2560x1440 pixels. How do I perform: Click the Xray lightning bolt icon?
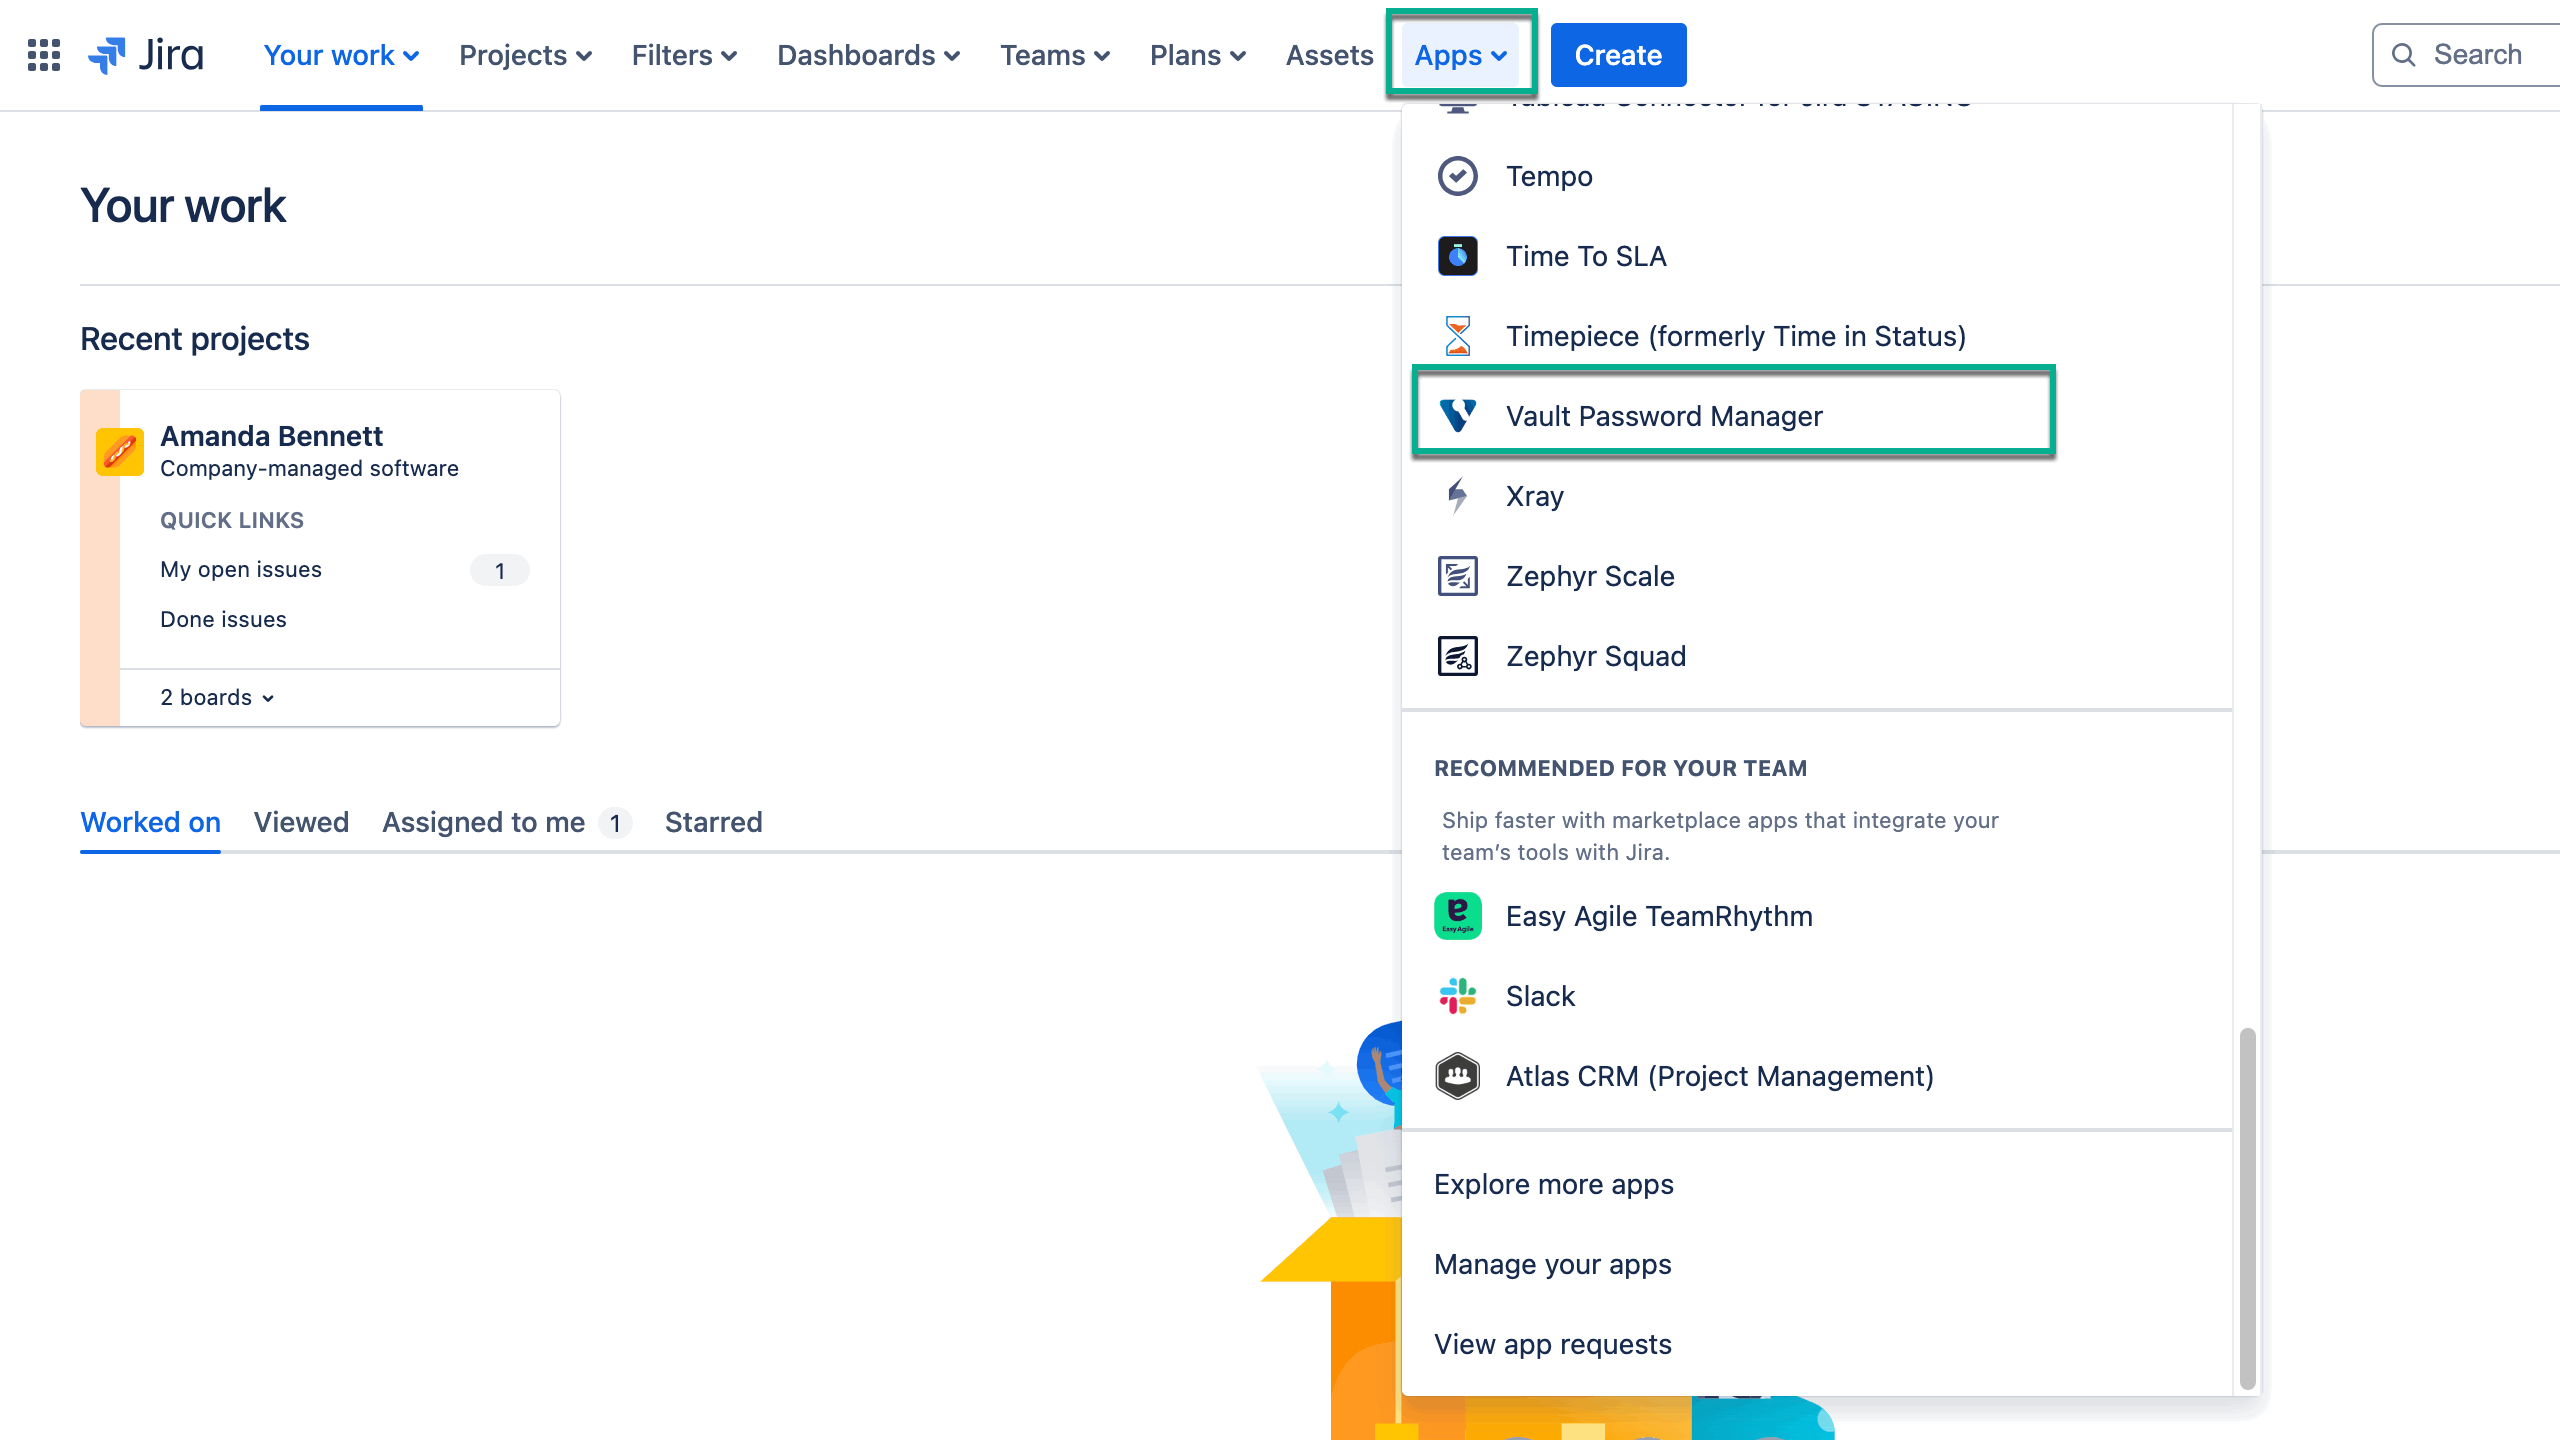1458,496
